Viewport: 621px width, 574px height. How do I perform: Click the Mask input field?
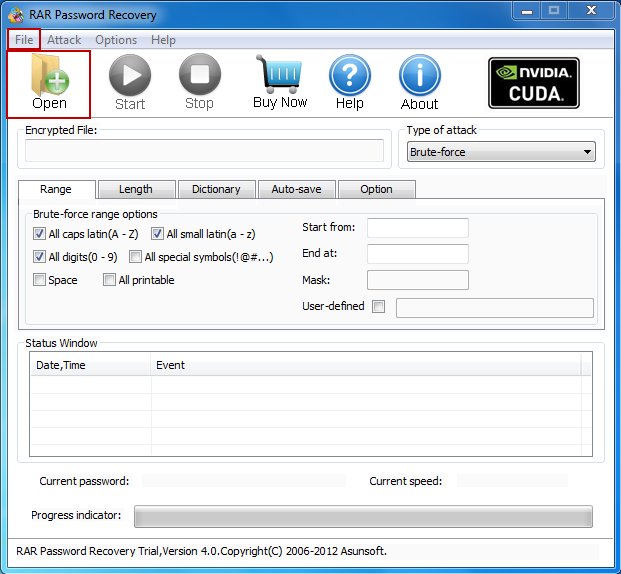pos(418,280)
